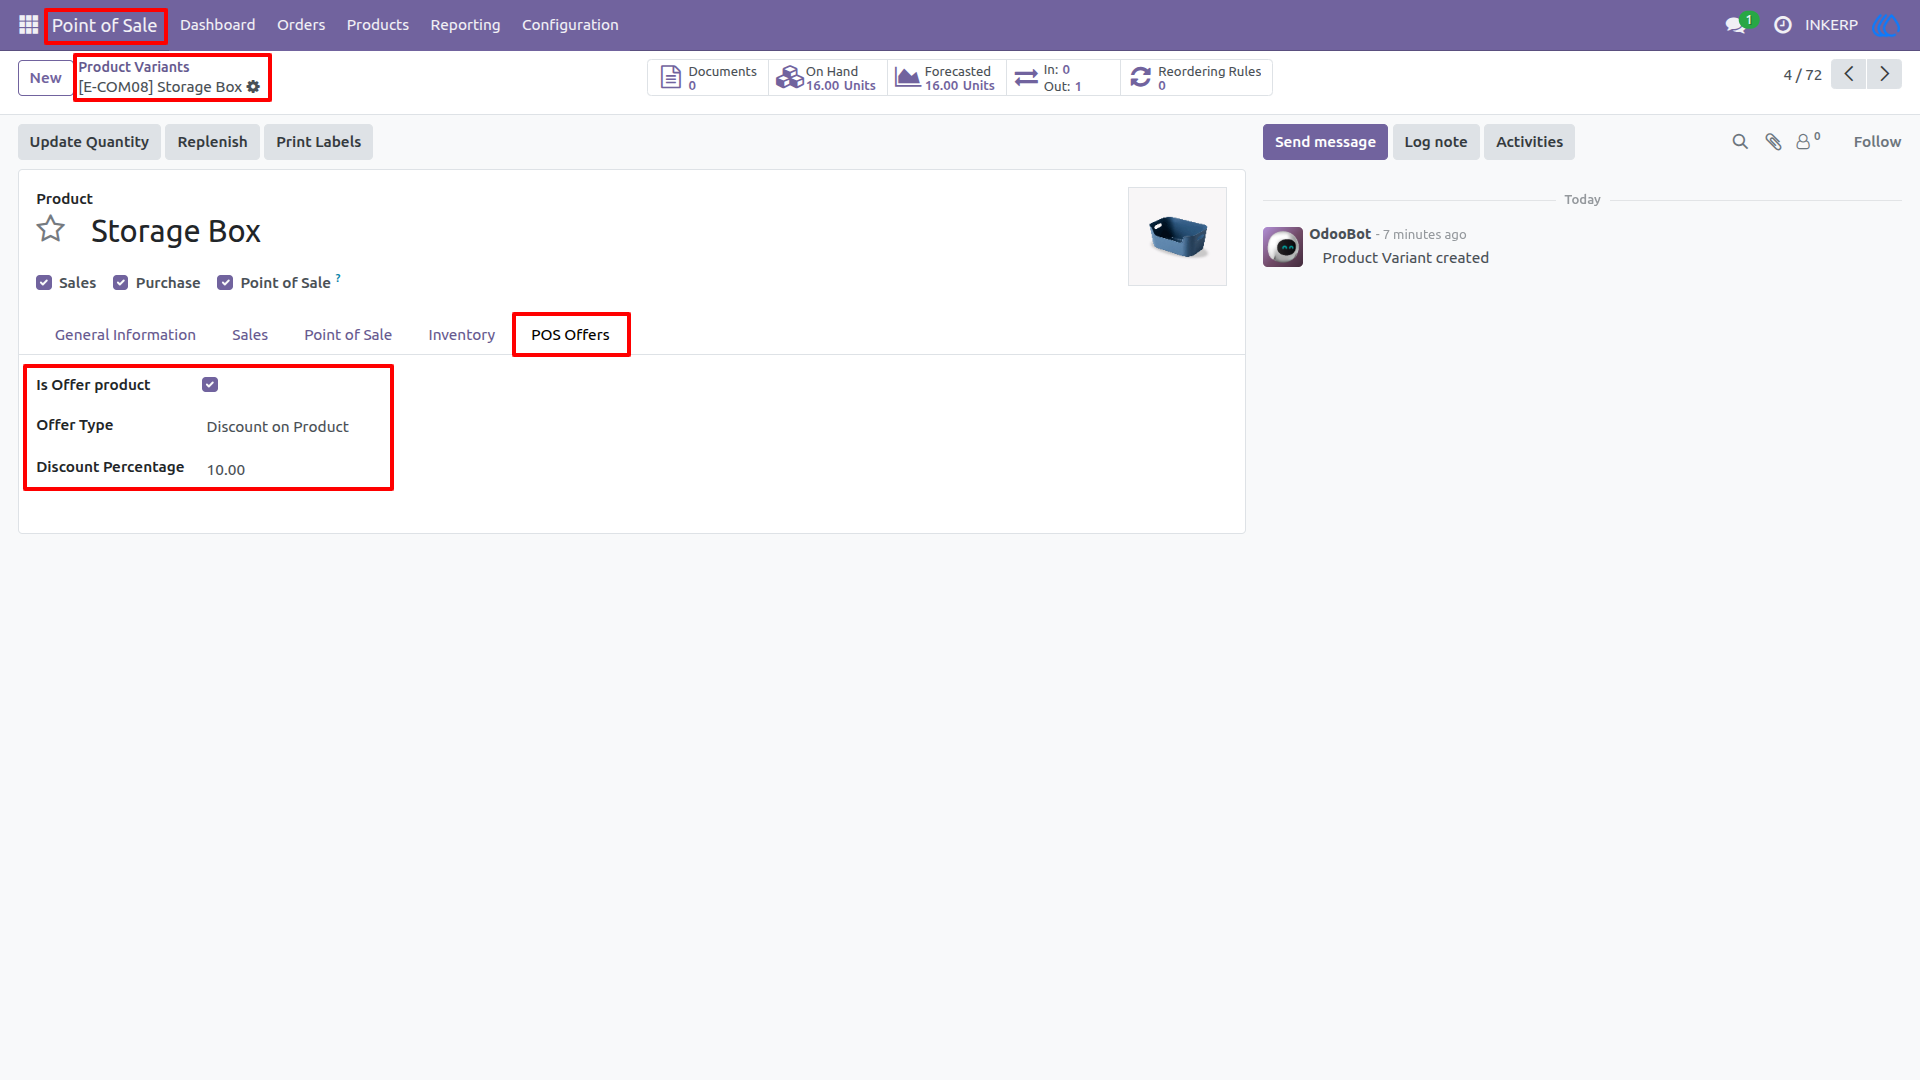Open Reordering Rules stat button
This screenshot has width=1920, height=1080.
pos(1196,78)
